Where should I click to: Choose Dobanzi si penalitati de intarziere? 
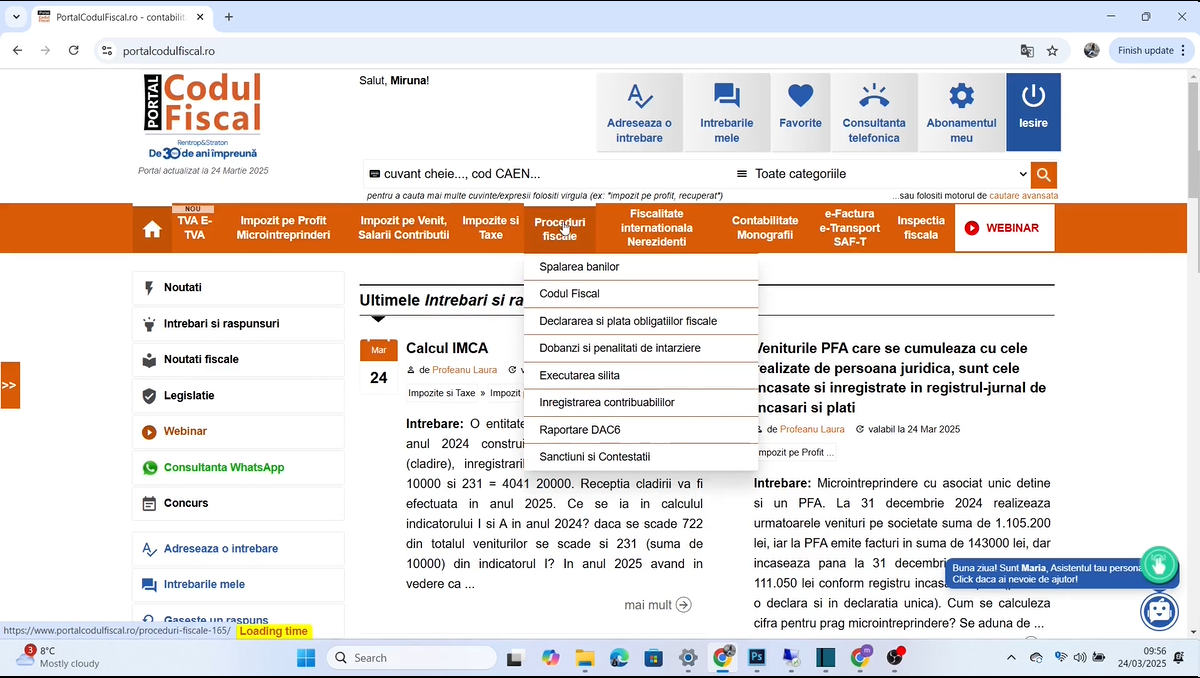point(641,348)
